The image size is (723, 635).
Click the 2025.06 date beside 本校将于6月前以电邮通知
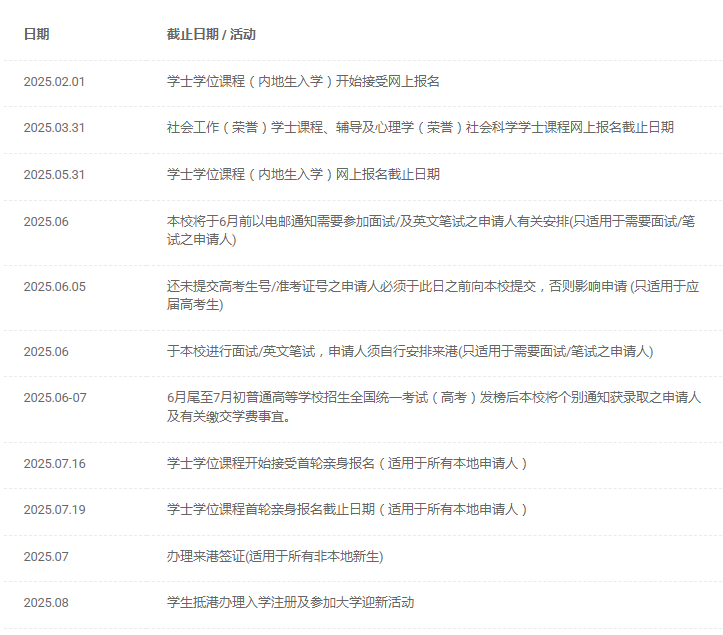click(x=46, y=222)
